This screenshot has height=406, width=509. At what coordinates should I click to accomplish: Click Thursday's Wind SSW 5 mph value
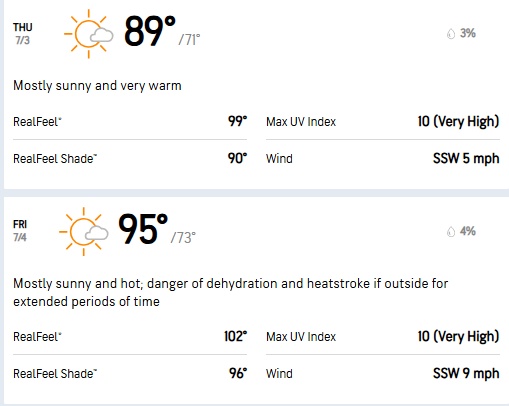click(x=466, y=158)
